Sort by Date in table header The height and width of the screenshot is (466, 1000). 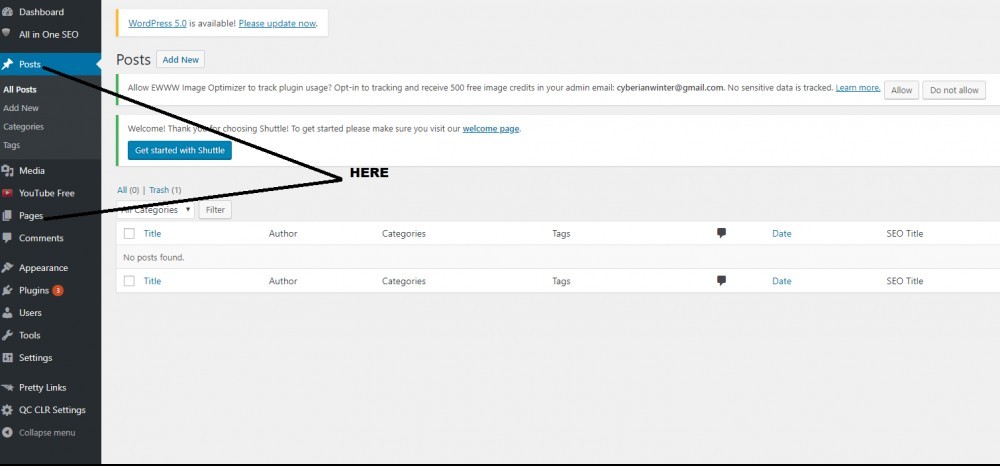pos(781,233)
